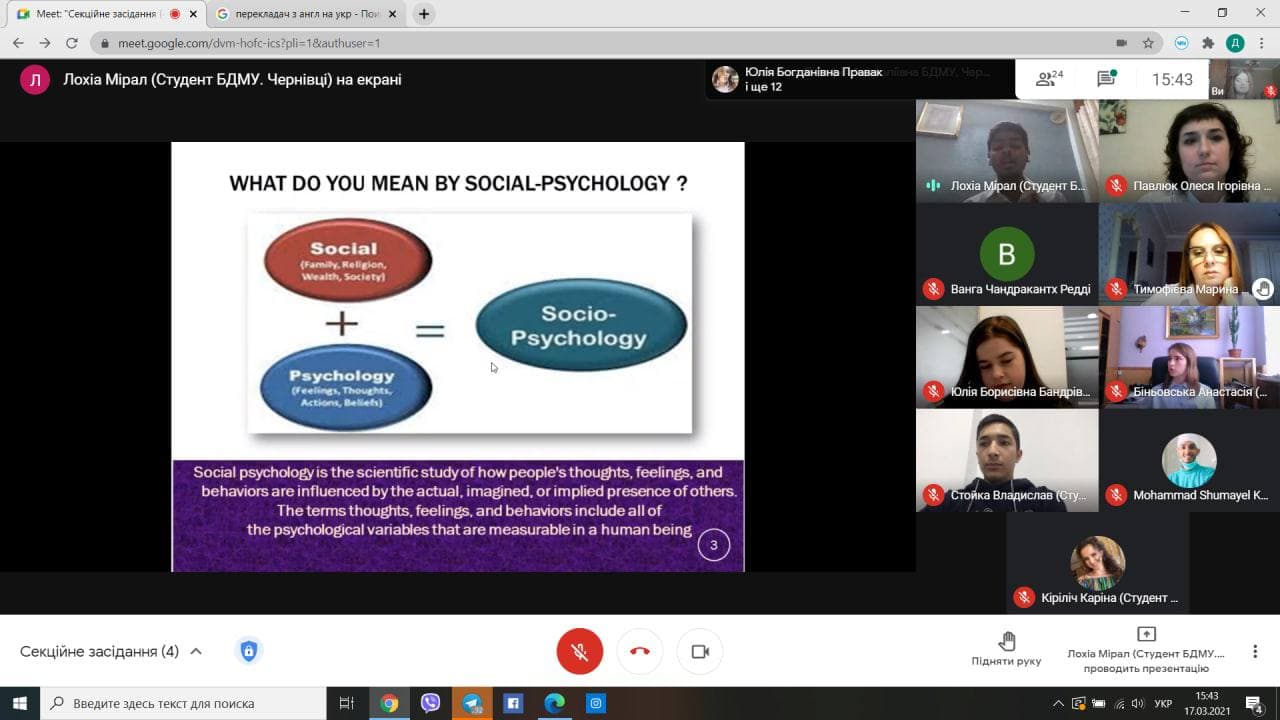Click the slide title about Social-Psychology
This screenshot has width=1280, height=720.
click(x=458, y=183)
